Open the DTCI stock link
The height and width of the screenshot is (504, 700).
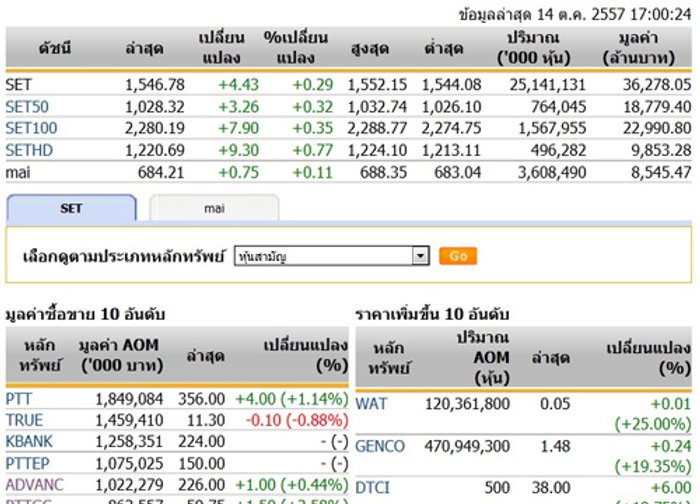[372, 487]
